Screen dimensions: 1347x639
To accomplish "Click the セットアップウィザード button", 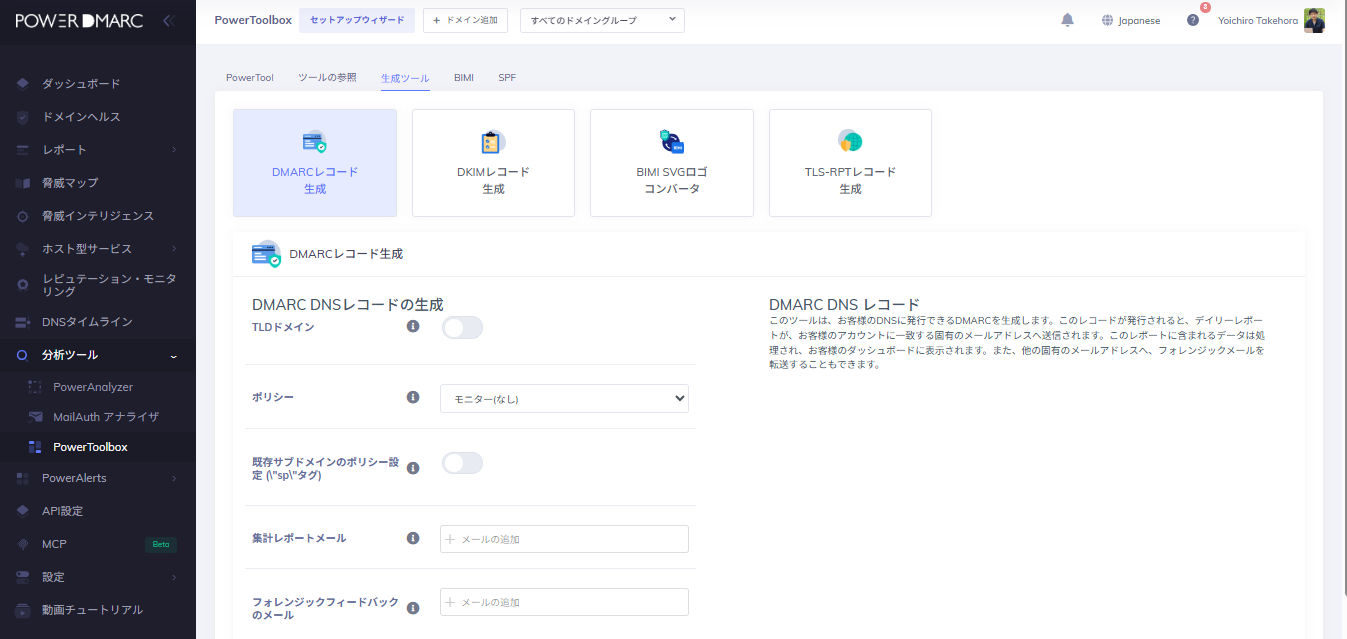I will tap(357, 20).
